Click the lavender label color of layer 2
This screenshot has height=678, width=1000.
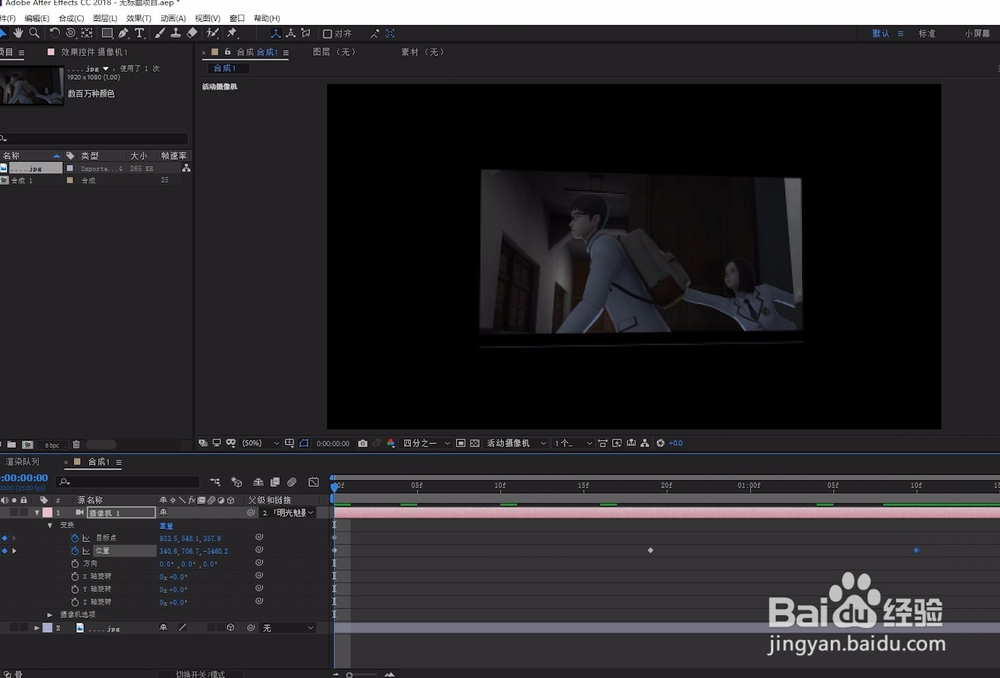[x=47, y=628]
